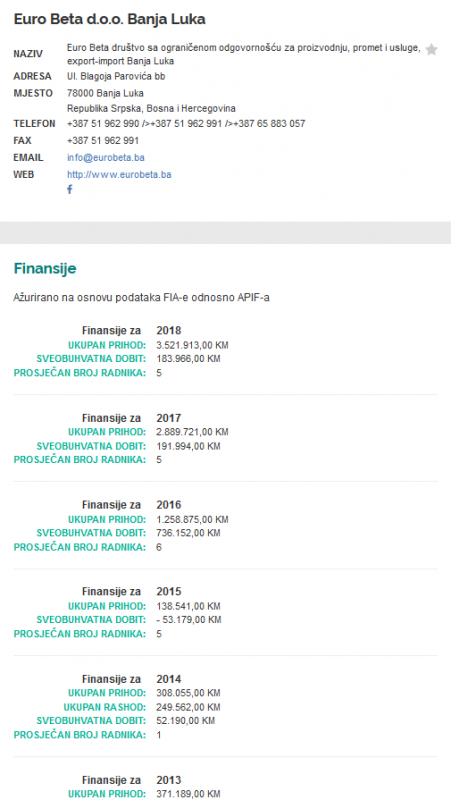Click 2018 UKUPAN PRIHOD value 3.521.913,00 KM
The image size is (451, 800).
[x=192, y=345]
